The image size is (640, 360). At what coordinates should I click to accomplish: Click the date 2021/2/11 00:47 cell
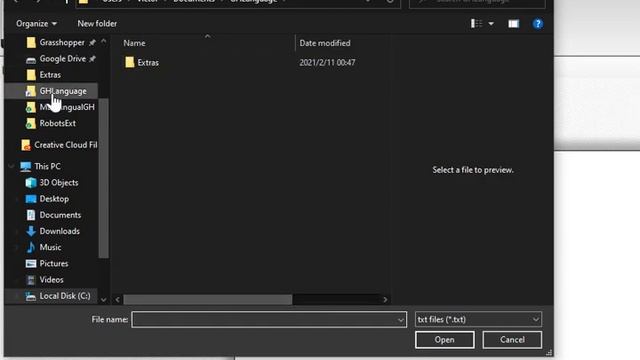point(327,62)
